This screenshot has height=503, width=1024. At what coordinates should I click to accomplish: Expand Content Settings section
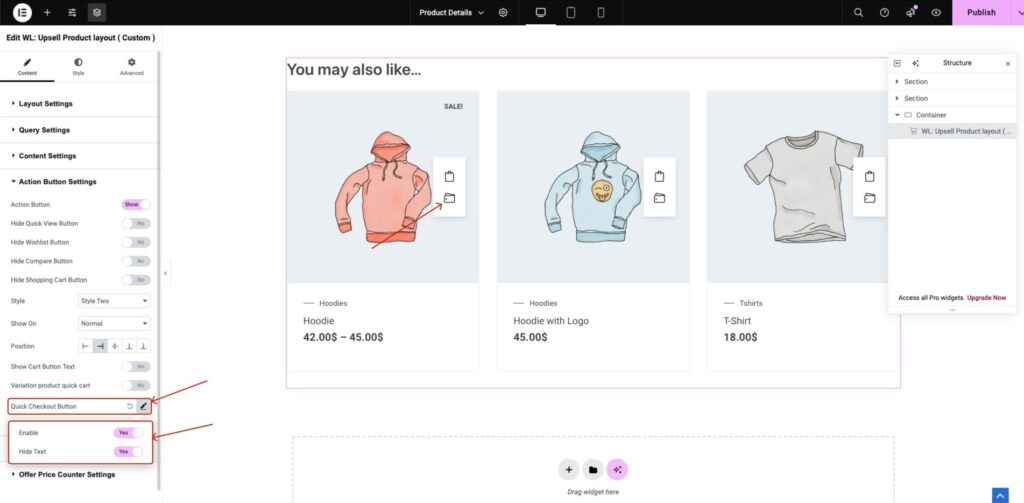click(x=79, y=156)
